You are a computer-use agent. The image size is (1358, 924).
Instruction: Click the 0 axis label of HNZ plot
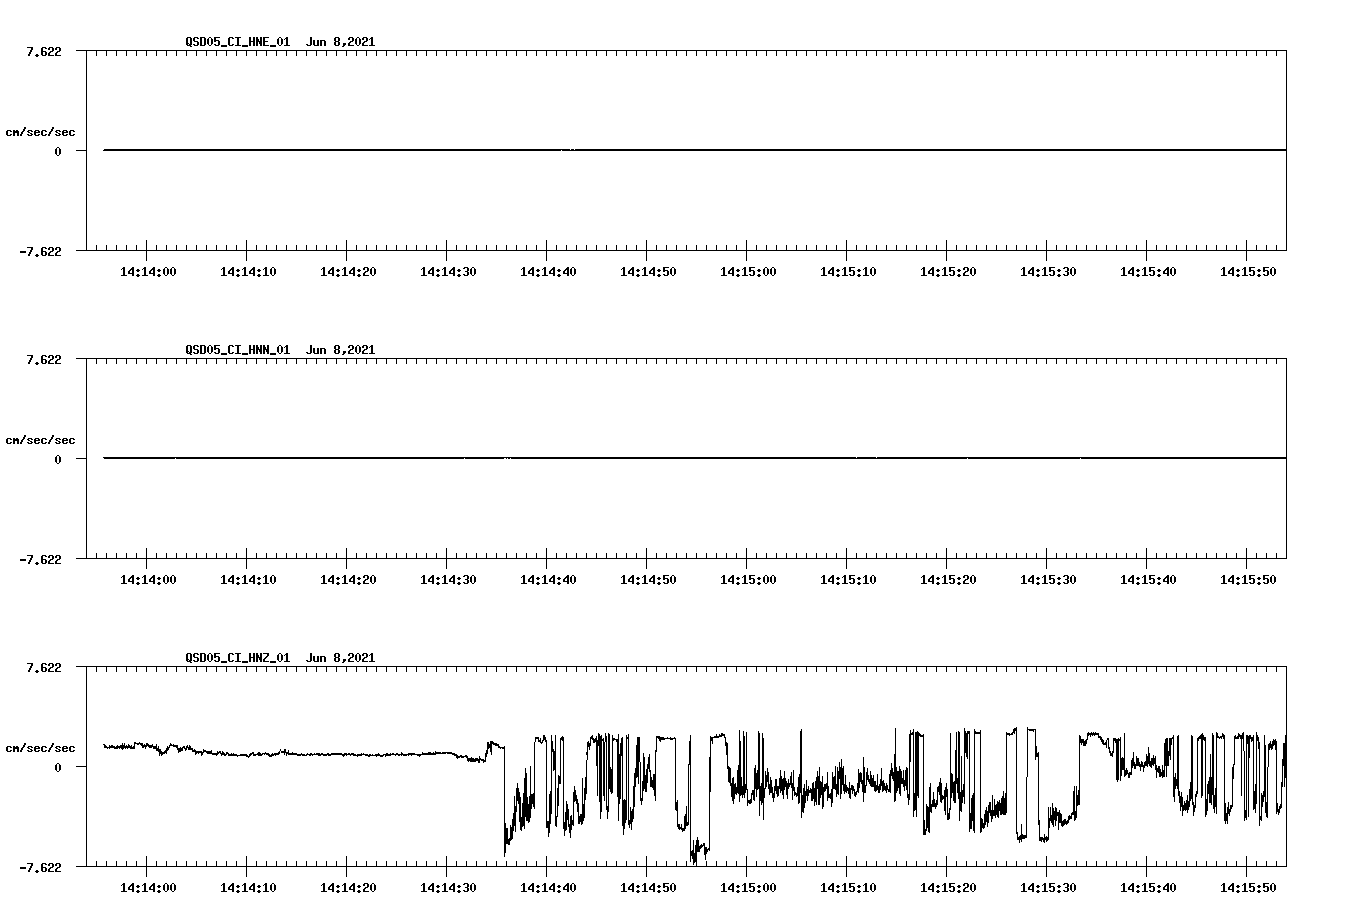click(58, 767)
